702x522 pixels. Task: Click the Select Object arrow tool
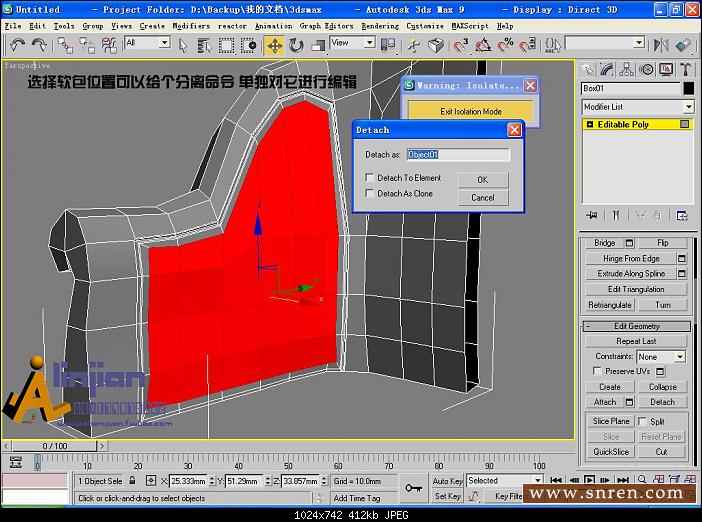[x=183, y=45]
